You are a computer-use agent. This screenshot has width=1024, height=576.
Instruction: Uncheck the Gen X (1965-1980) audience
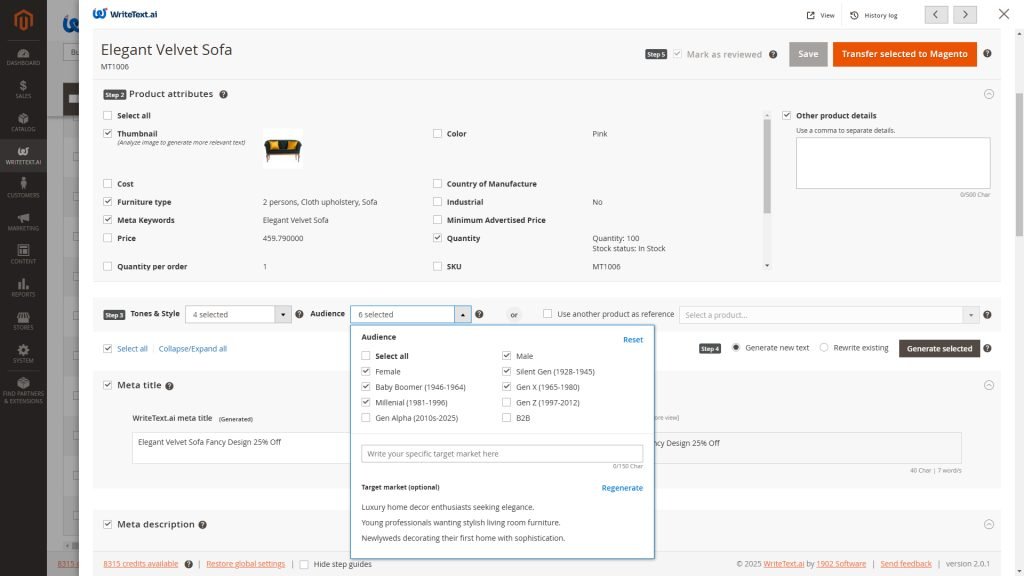[507, 387]
